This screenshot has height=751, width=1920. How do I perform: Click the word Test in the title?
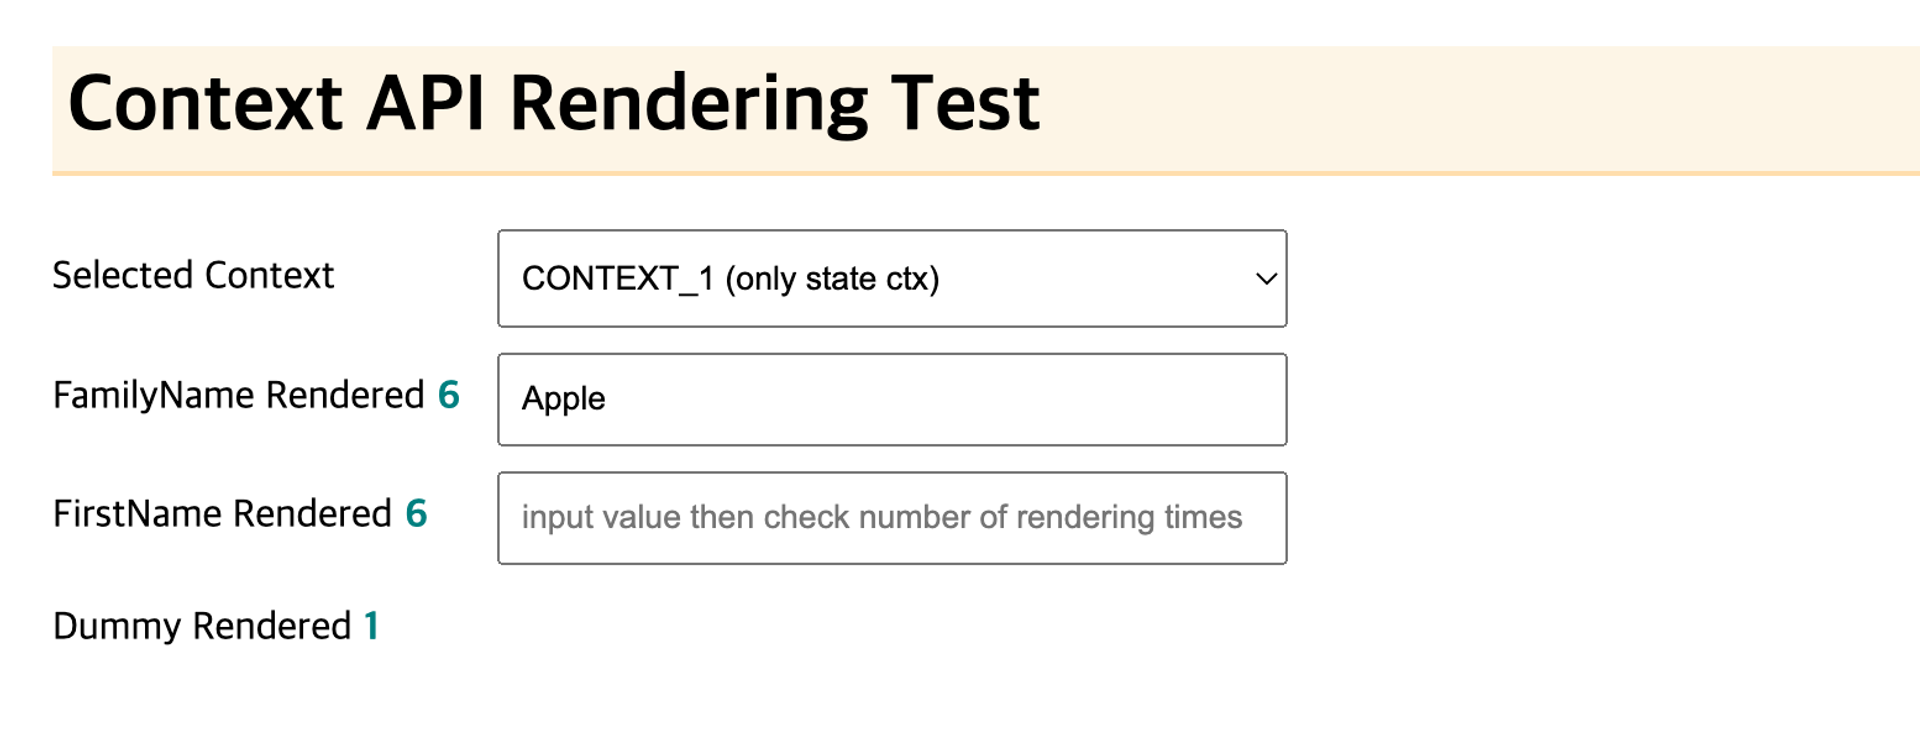click(965, 103)
